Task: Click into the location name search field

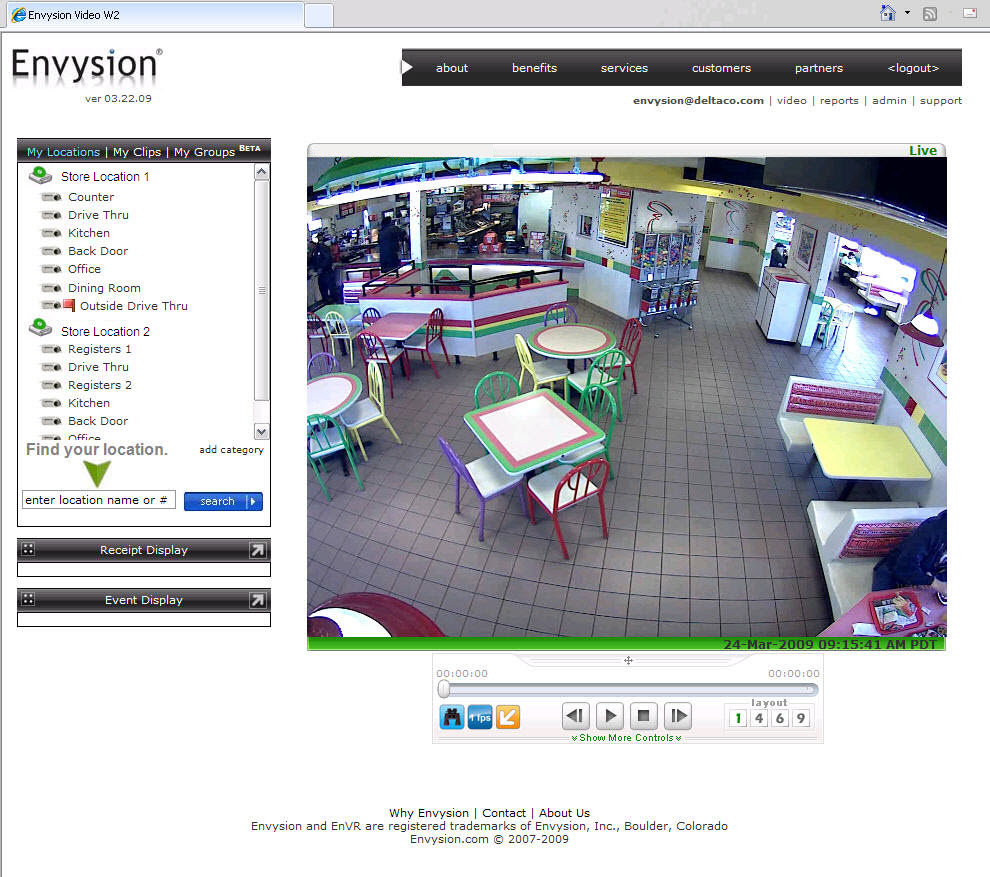Action: tap(98, 499)
